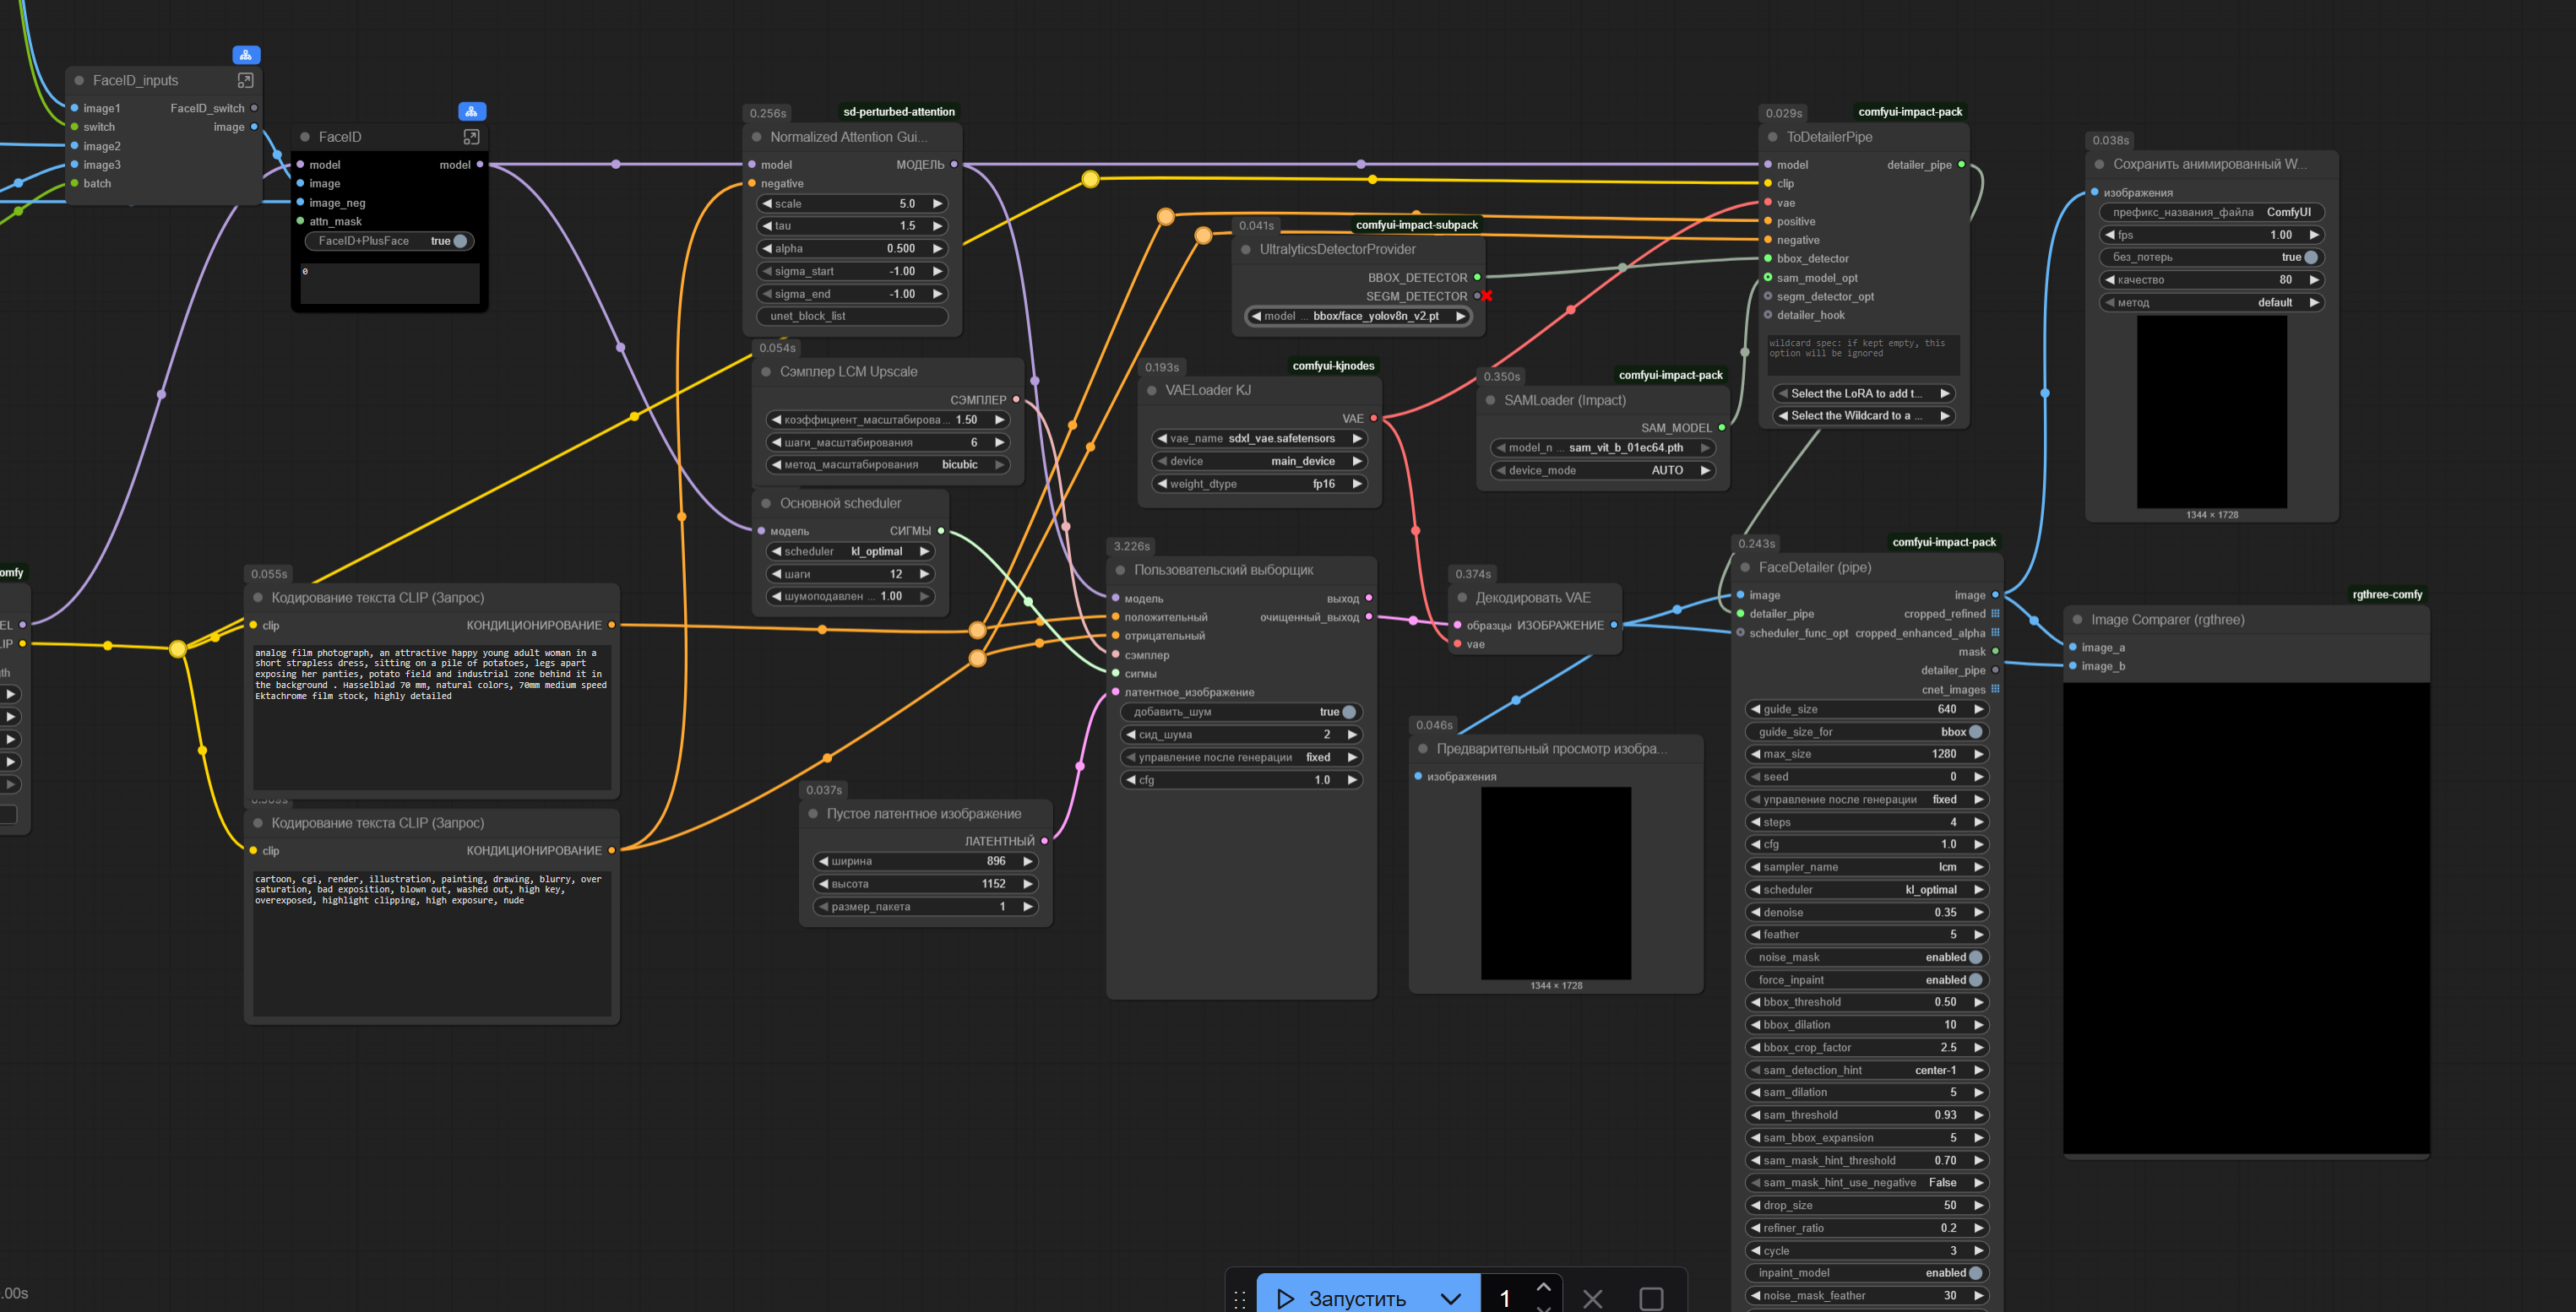Open the FaceID node subgraph expand icon
Image resolution: width=2576 pixels, height=1312 pixels.
click(471, 136)
